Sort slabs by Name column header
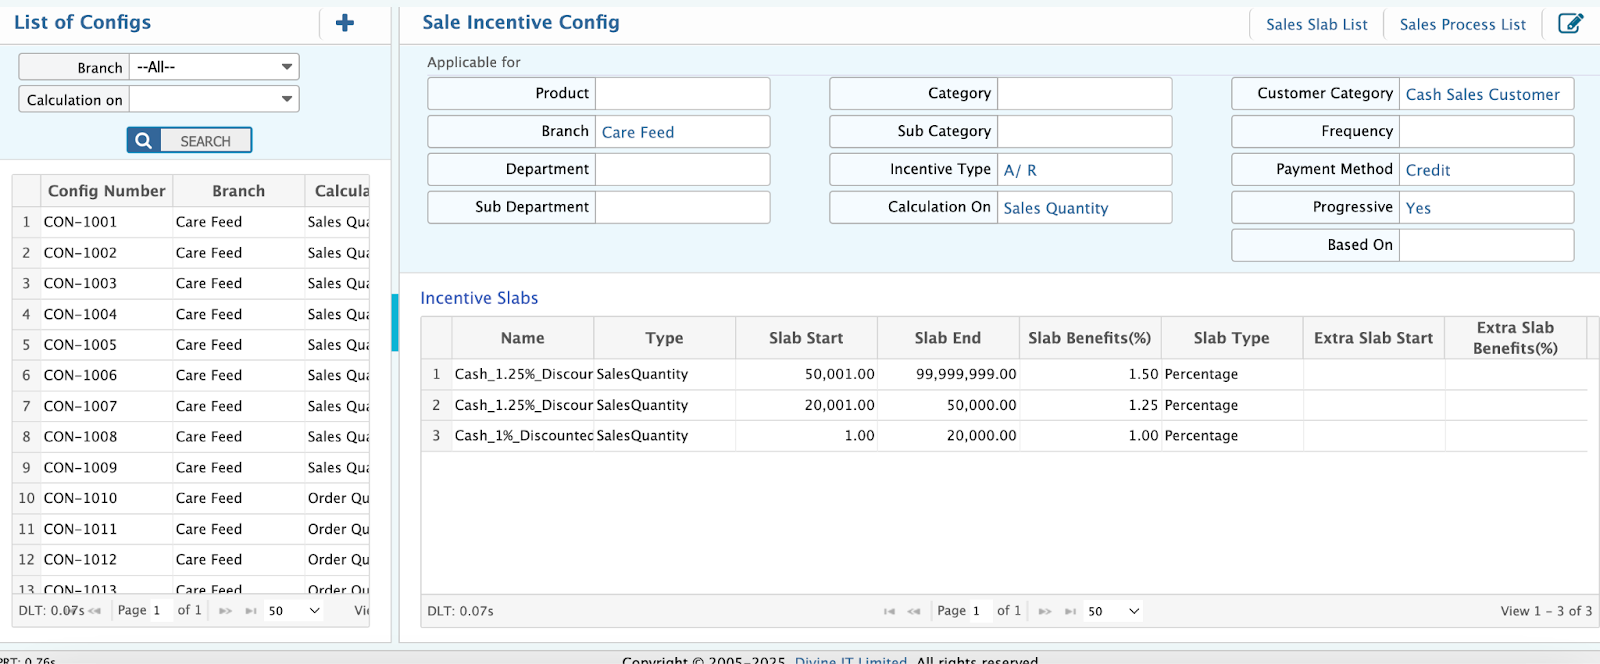The width and height of the screenshot is (1600, 664). [522, 338]
